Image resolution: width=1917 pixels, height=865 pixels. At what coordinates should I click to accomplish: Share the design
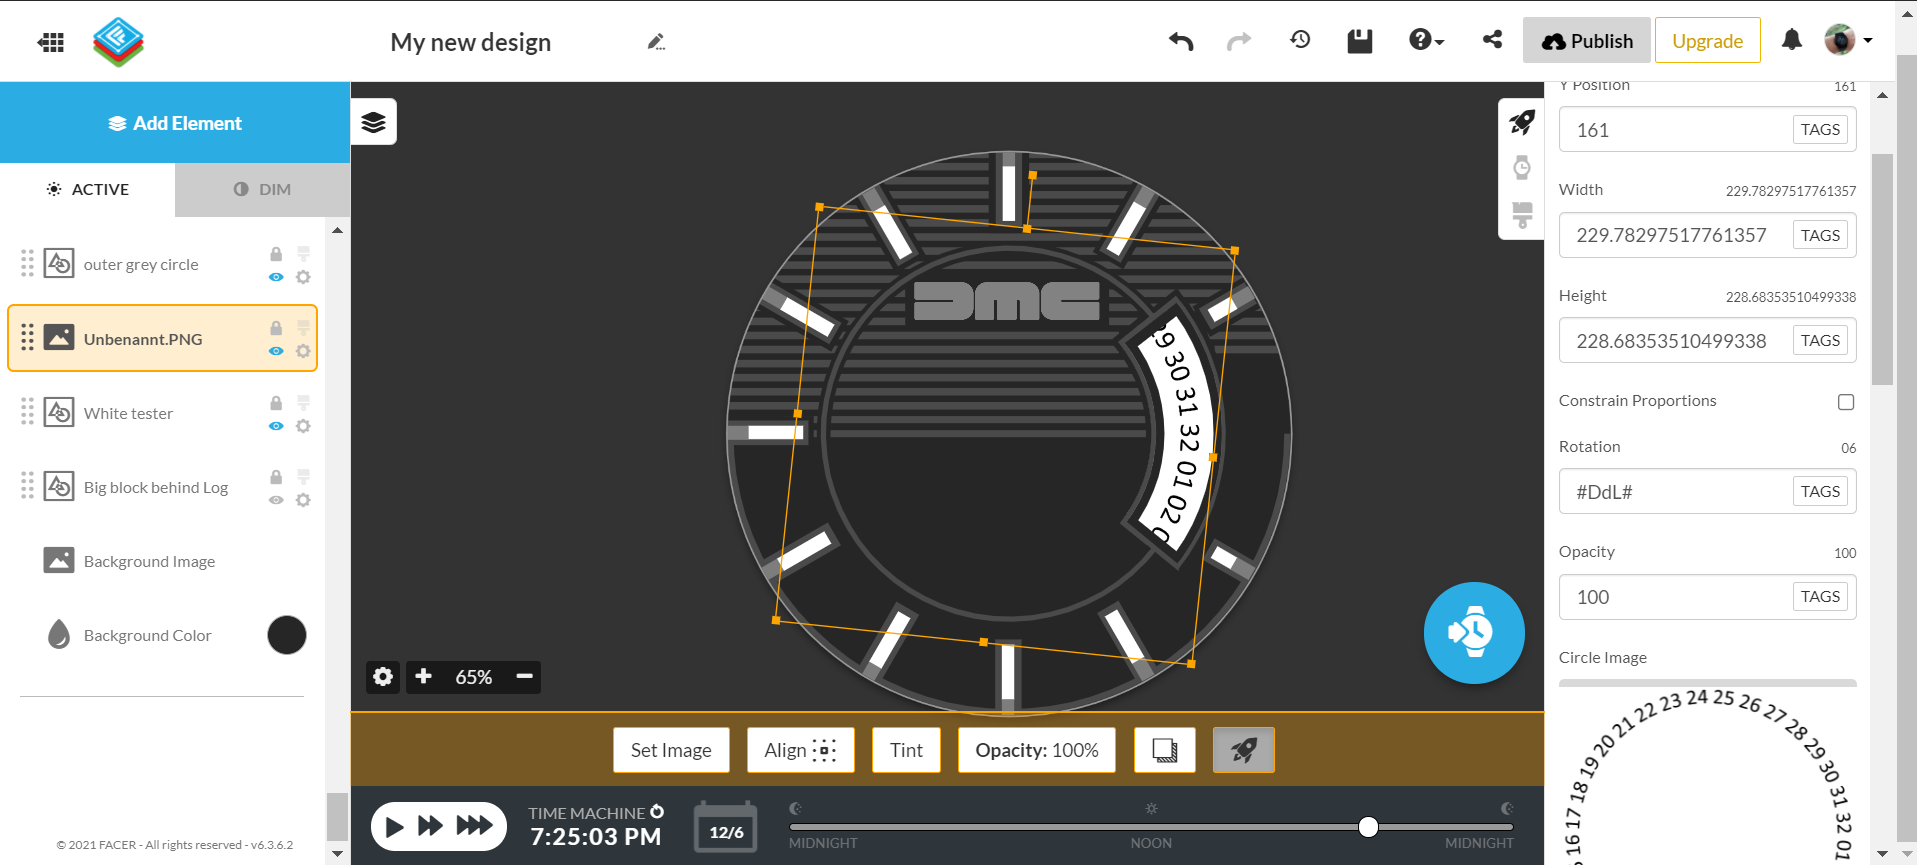pos(1492,39)
